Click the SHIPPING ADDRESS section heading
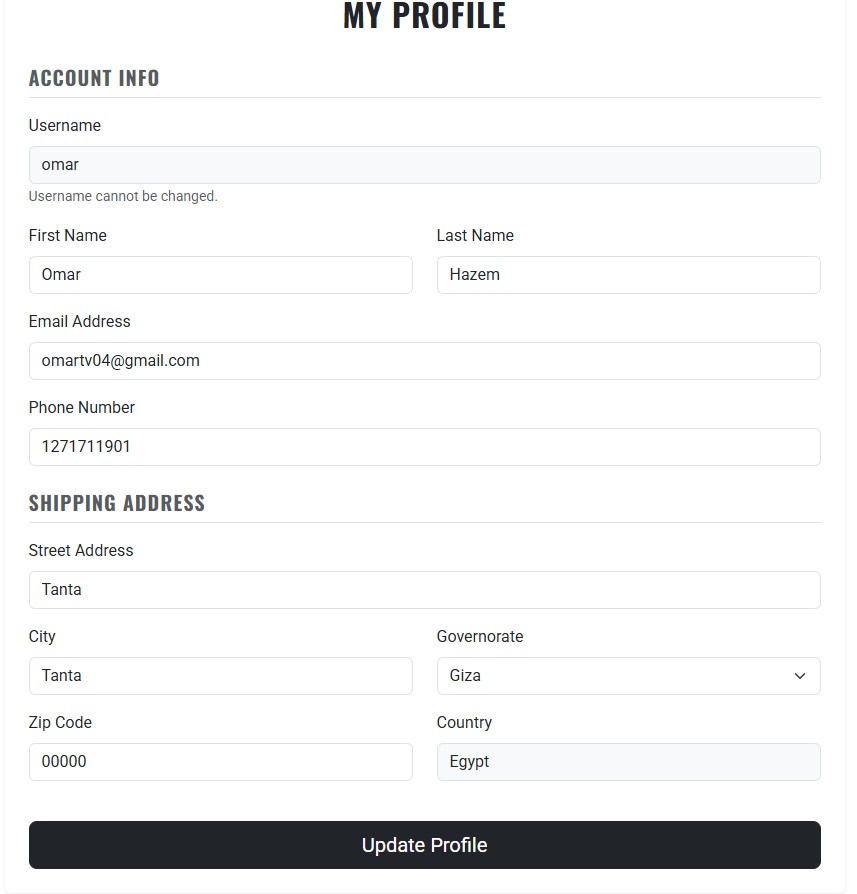The width and height of the screenshot is (857, 894). [x=117, y=503]
